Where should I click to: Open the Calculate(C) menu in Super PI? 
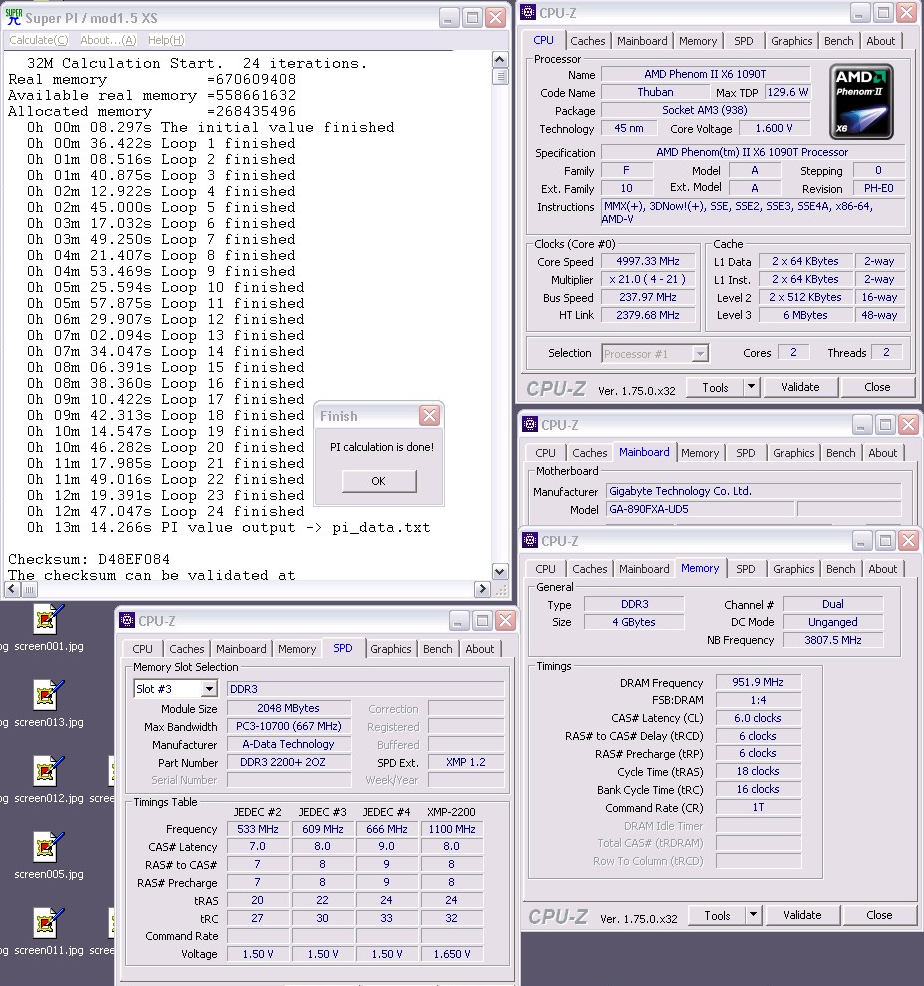click(x=38, y=40)
